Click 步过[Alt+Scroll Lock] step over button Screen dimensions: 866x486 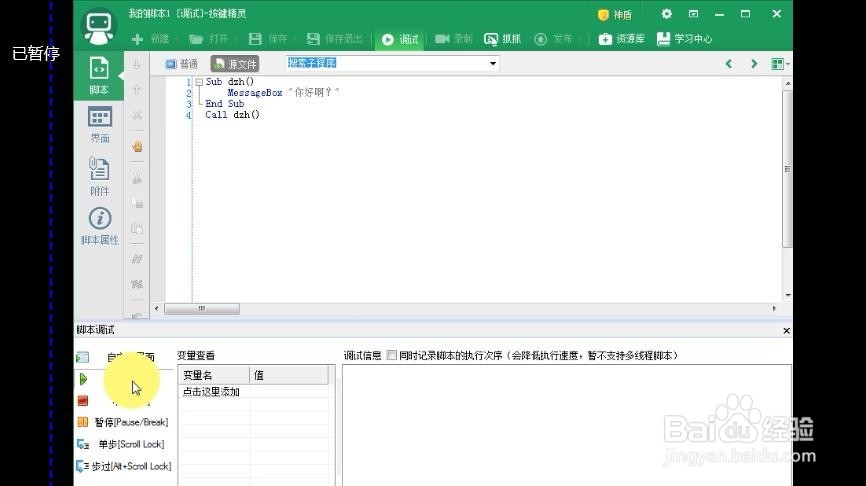pyautogui.click(x=124, y=467)
